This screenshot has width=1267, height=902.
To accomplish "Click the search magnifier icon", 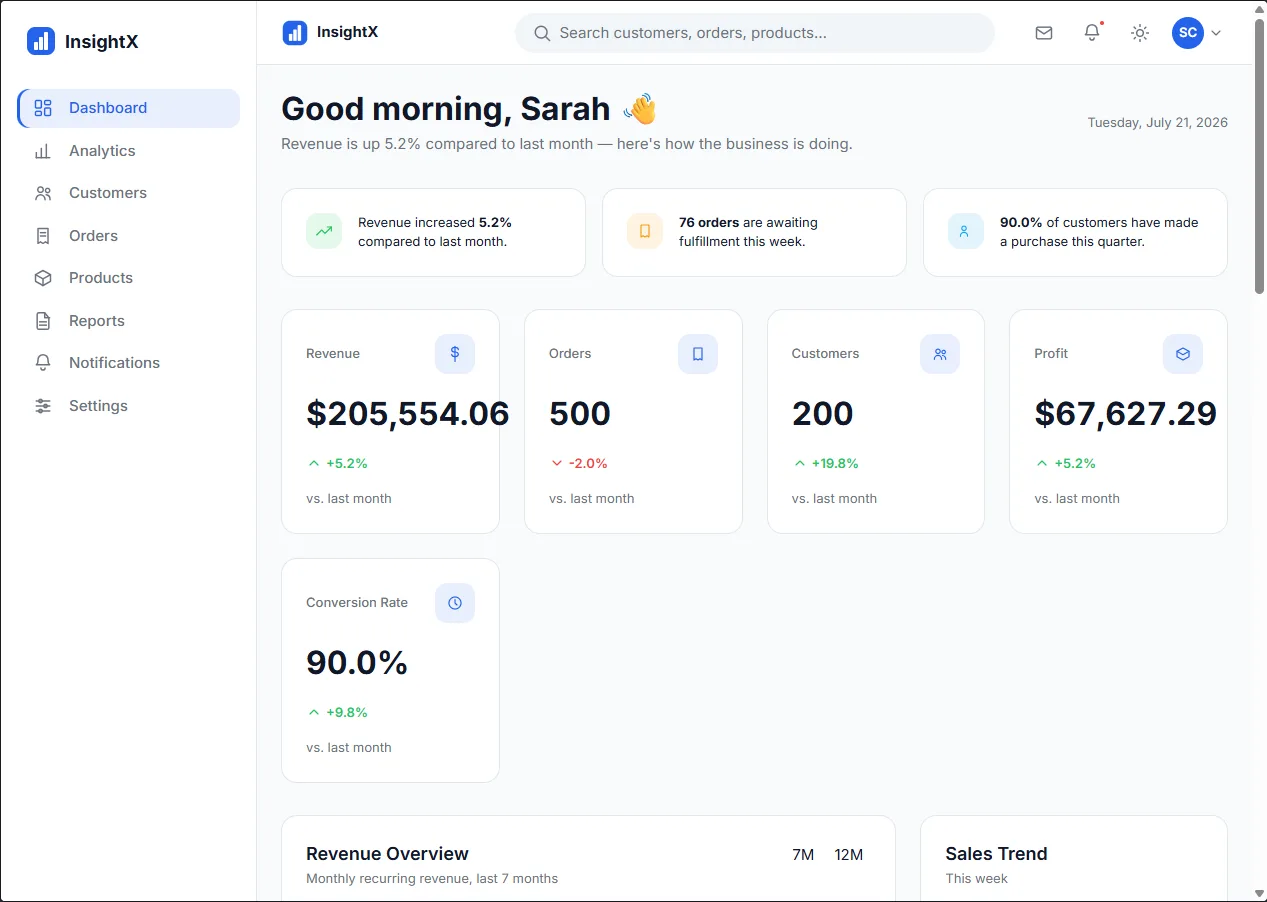I will pos(542,33).
